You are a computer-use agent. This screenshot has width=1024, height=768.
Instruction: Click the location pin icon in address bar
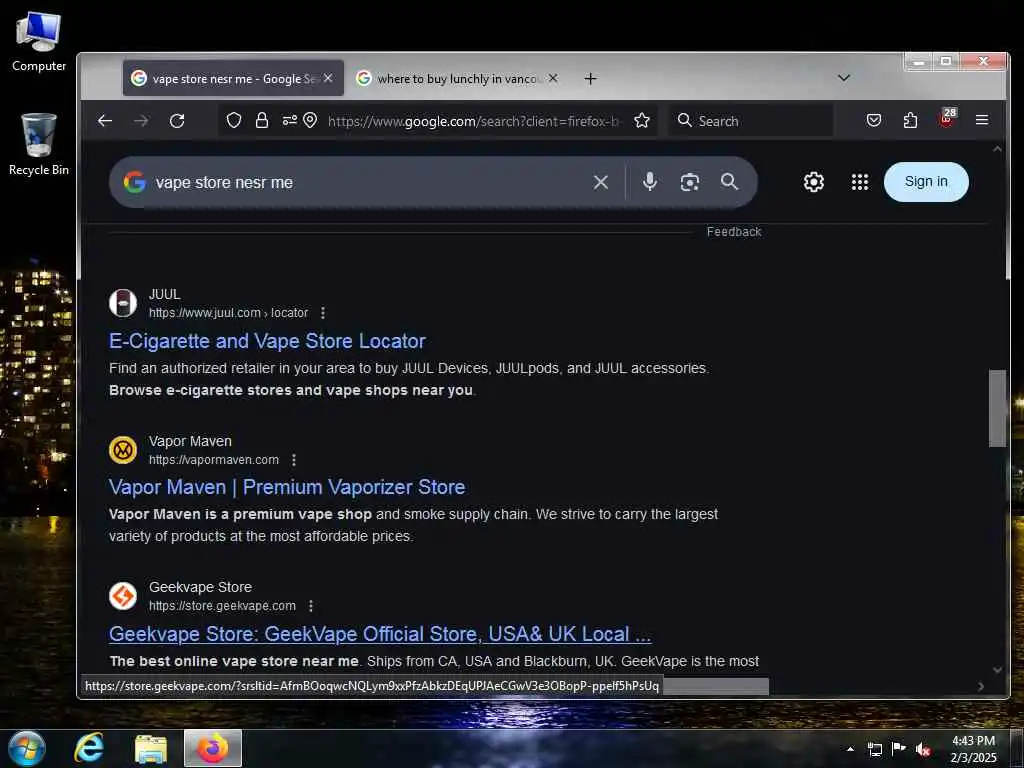click(x=310, y=121)
